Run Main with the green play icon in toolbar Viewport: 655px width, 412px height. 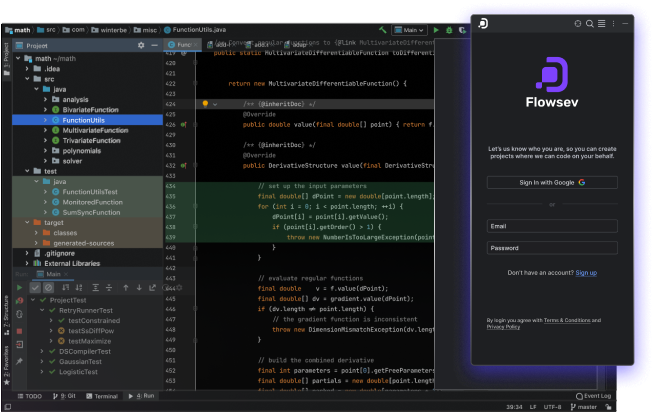(436, 30)
